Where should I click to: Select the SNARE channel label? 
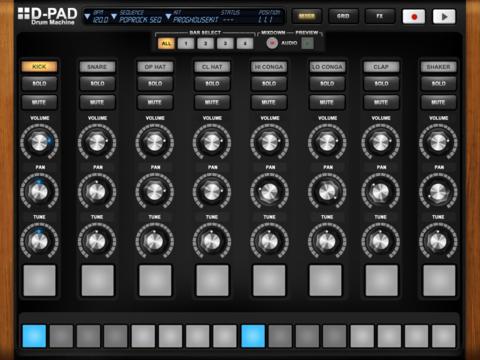[97, 67]
